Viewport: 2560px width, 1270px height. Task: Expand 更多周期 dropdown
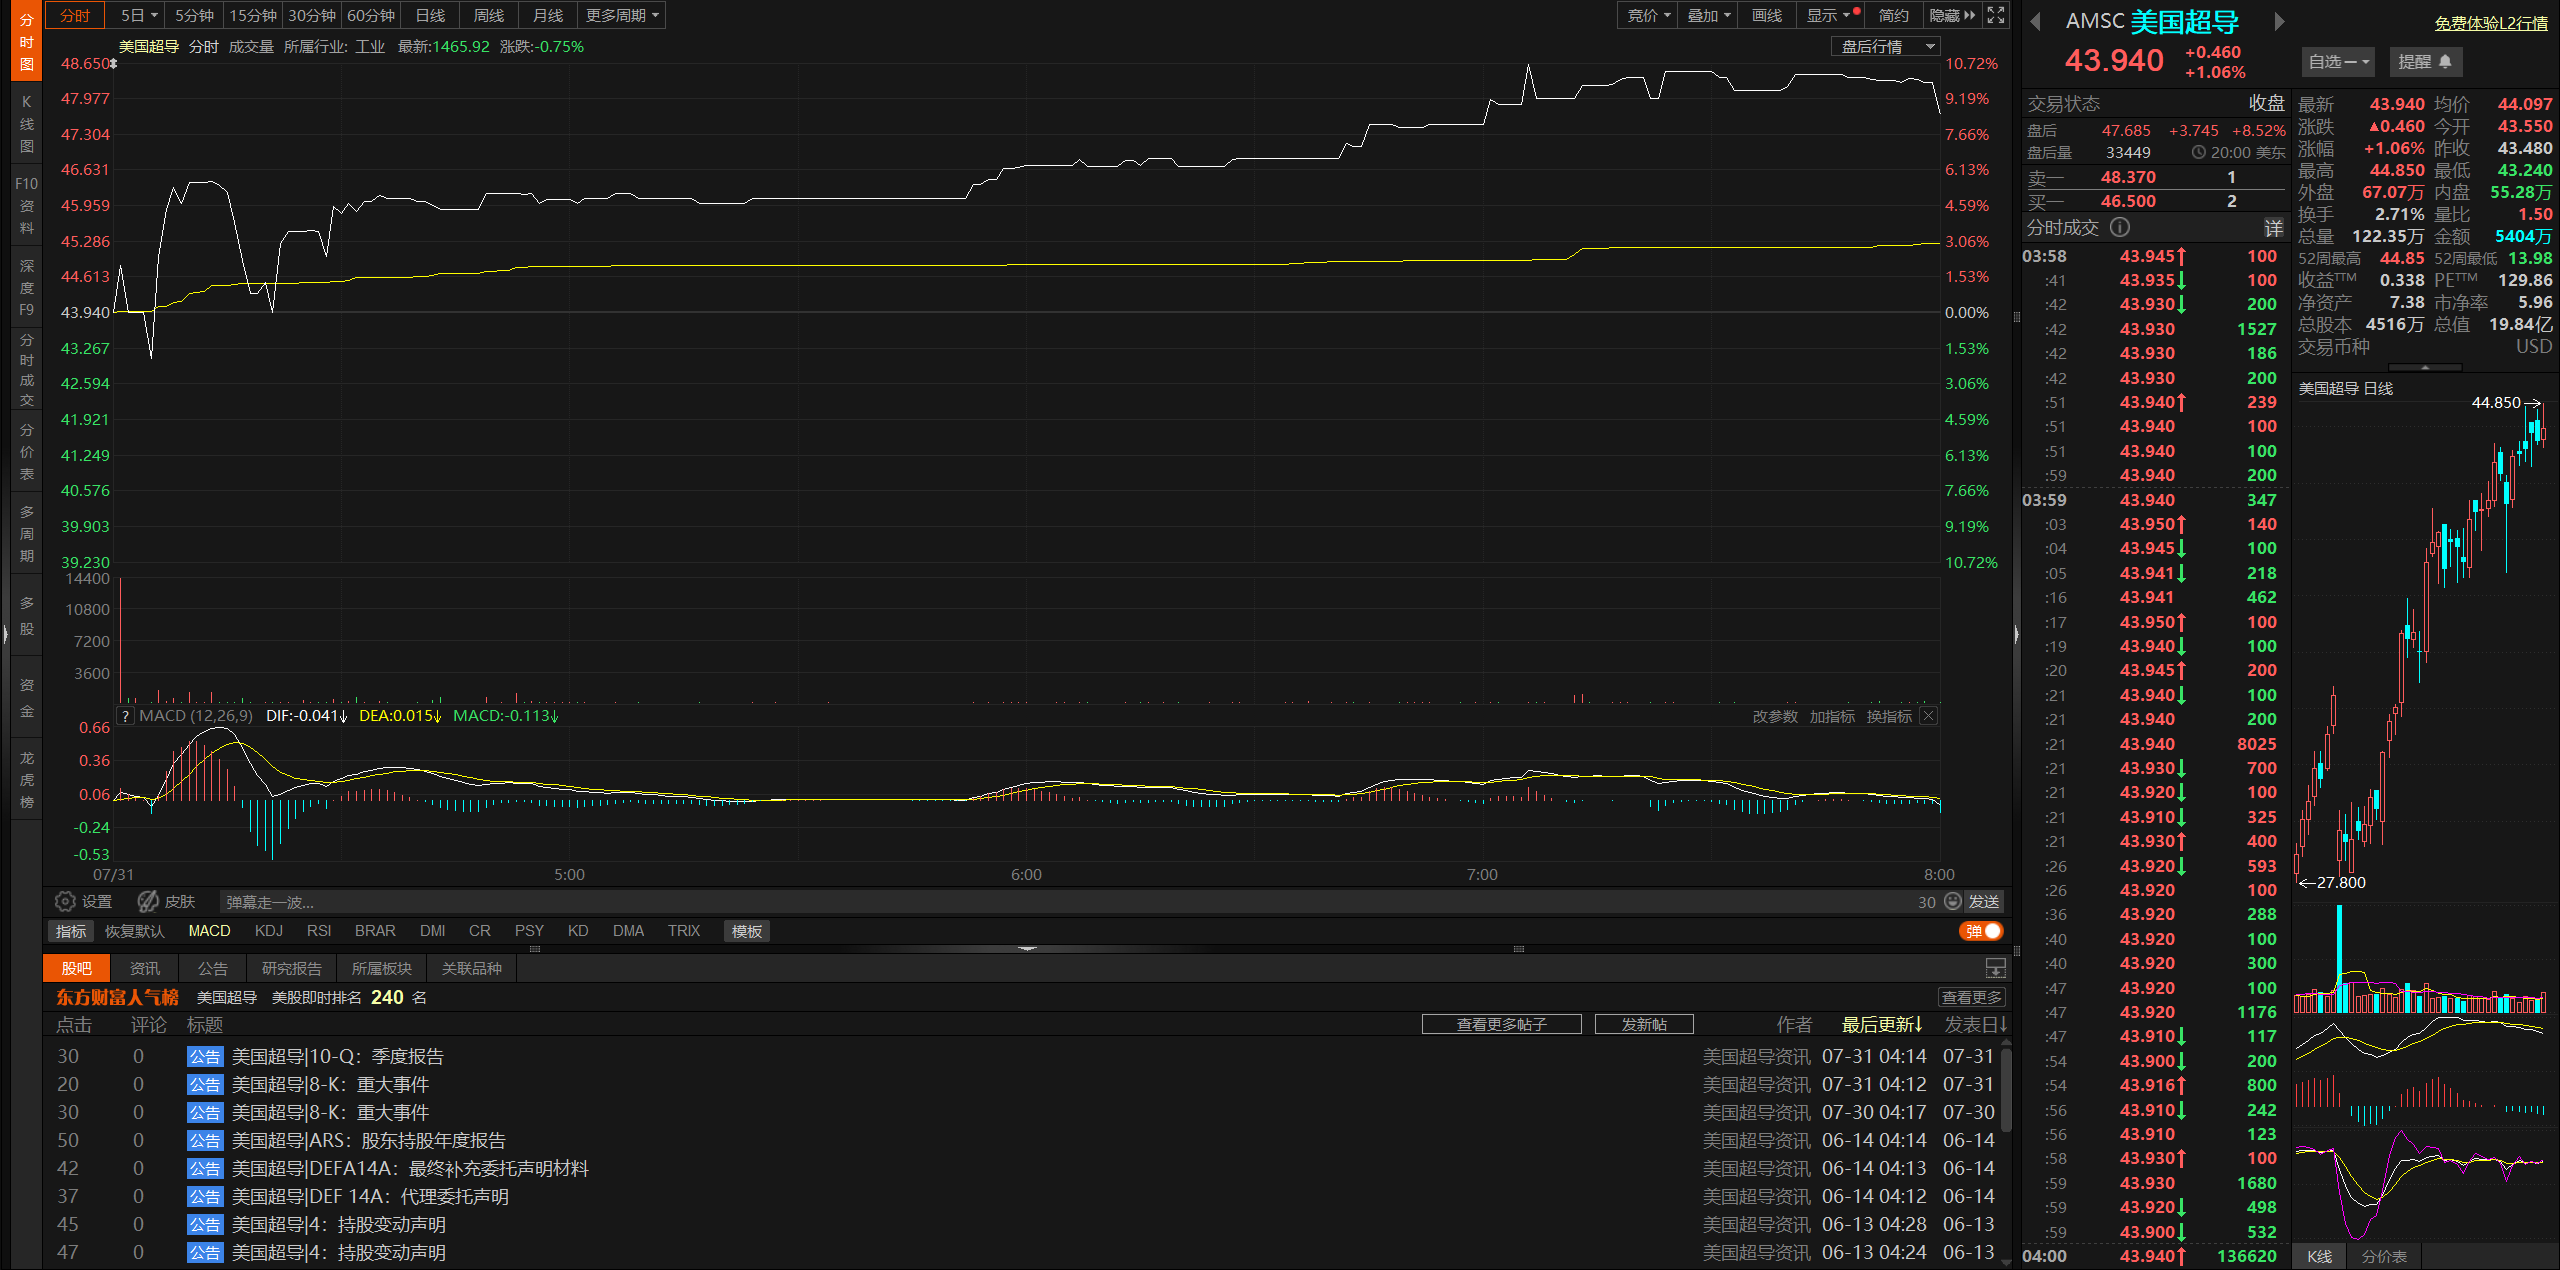pos(622,15)
